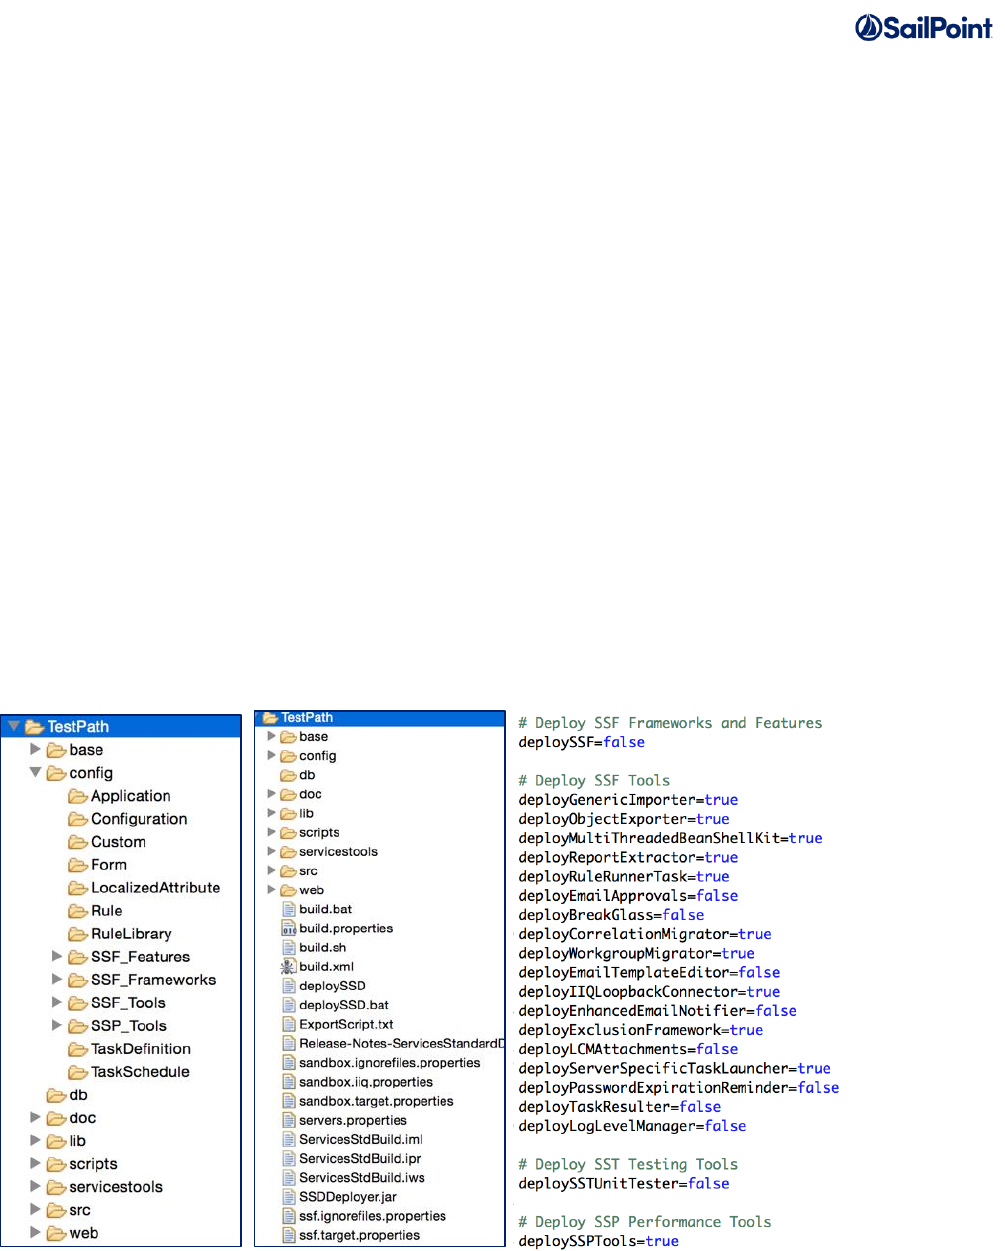Expand the SSF_Frameworks folder arrow
Screen dimensions: 1005x1251
[x=57, y=980]
